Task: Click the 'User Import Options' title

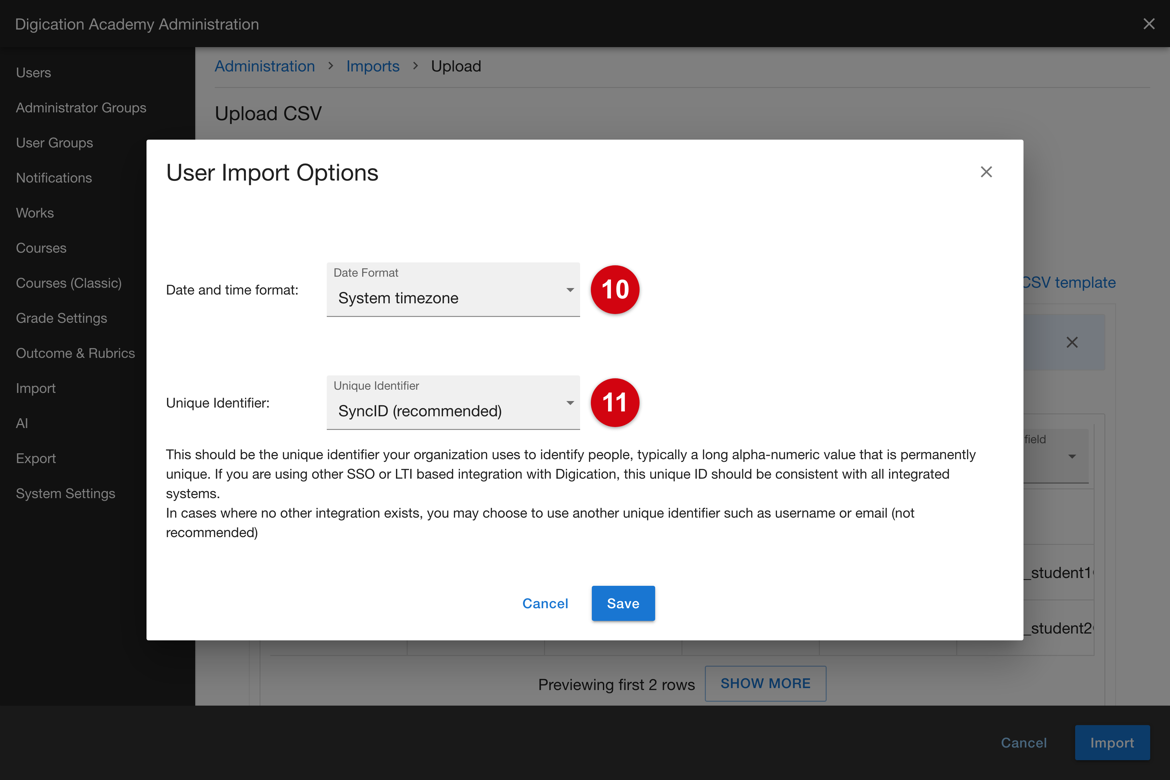Action: click(x=272, y=172)
